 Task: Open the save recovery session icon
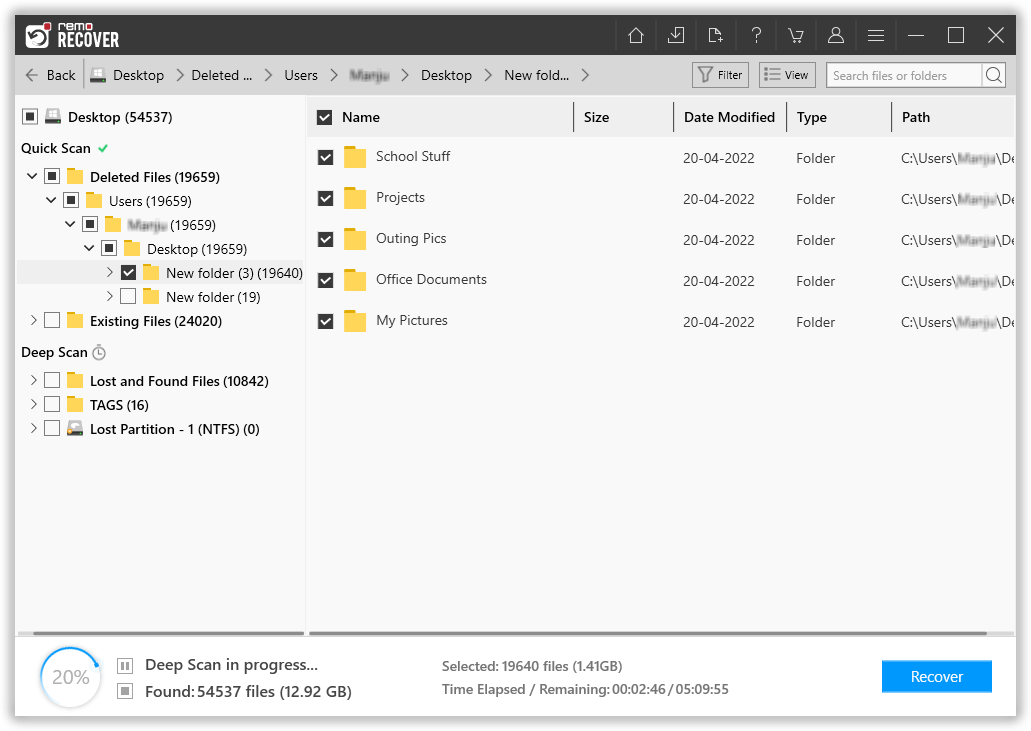click(676, 34)
